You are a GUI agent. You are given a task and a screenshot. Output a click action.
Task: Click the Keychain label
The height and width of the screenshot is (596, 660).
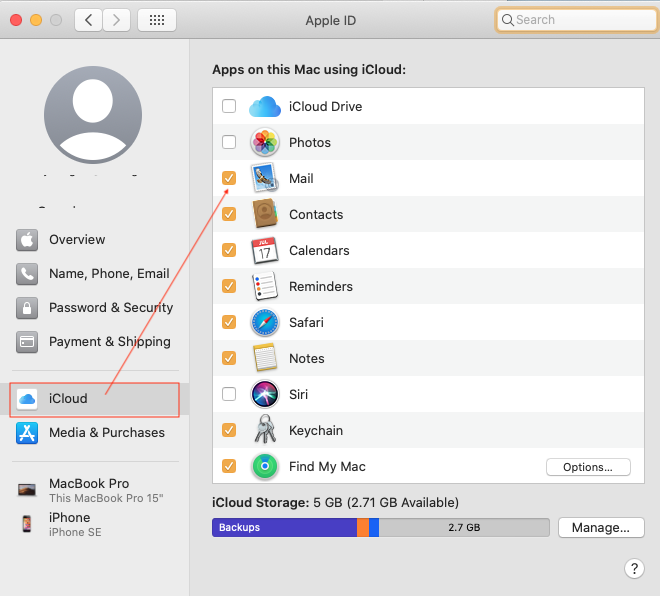[316, 431]
